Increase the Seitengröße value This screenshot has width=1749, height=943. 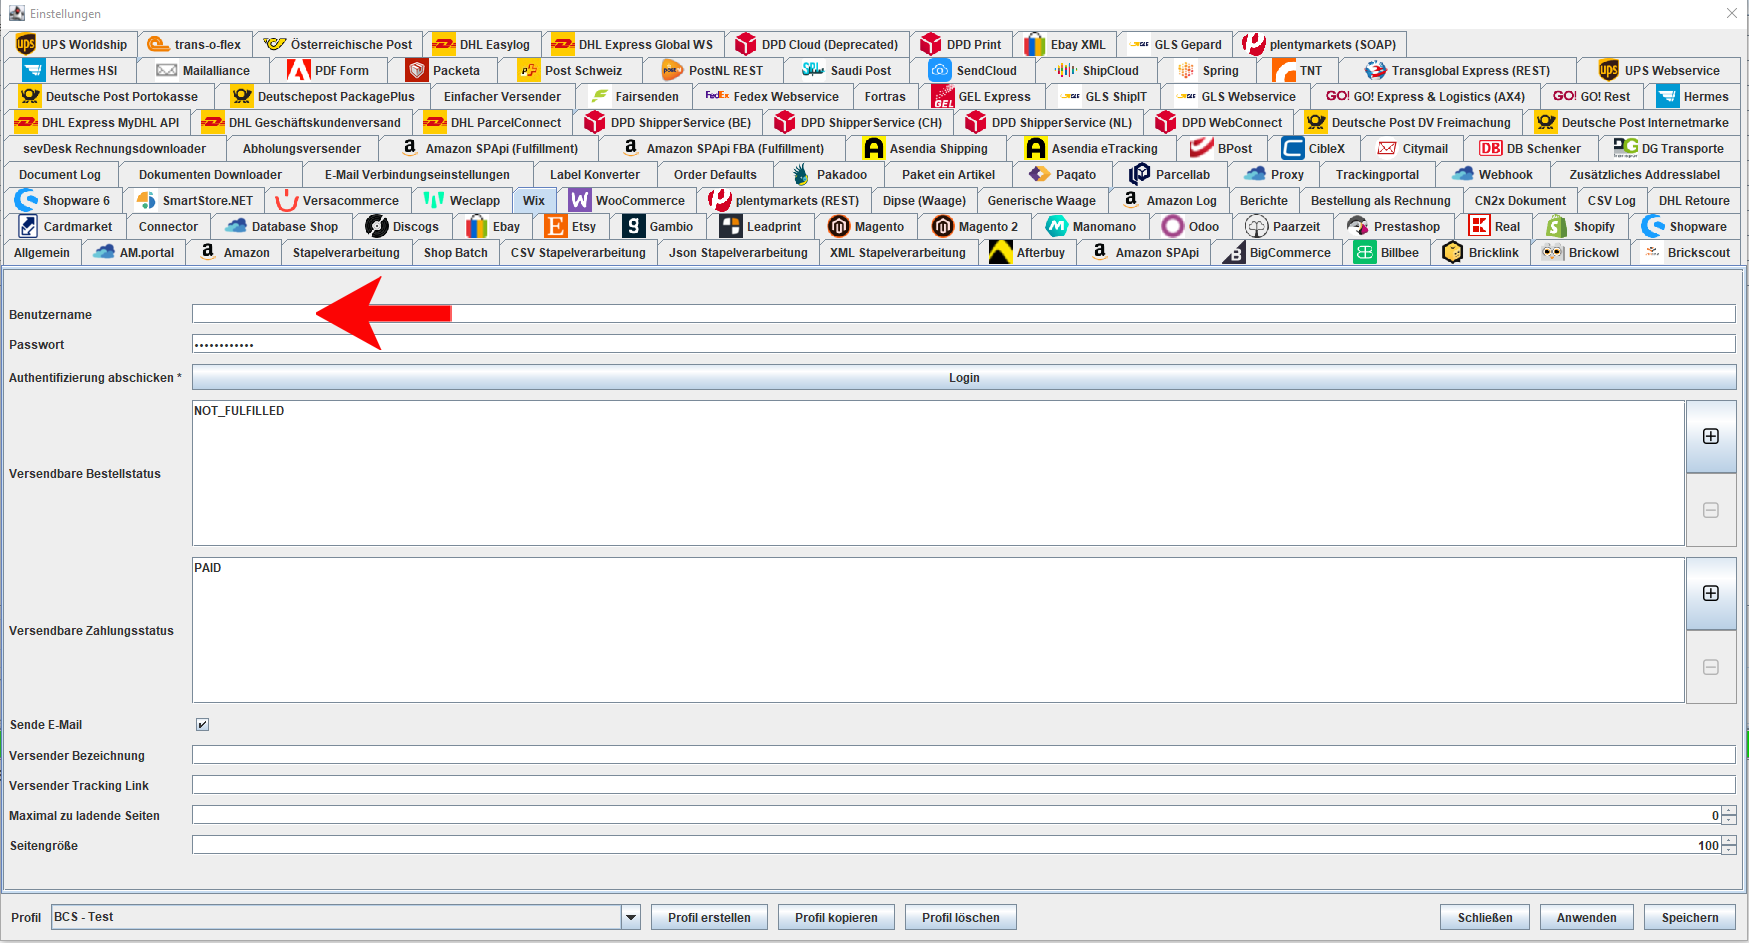point(1729,840)
